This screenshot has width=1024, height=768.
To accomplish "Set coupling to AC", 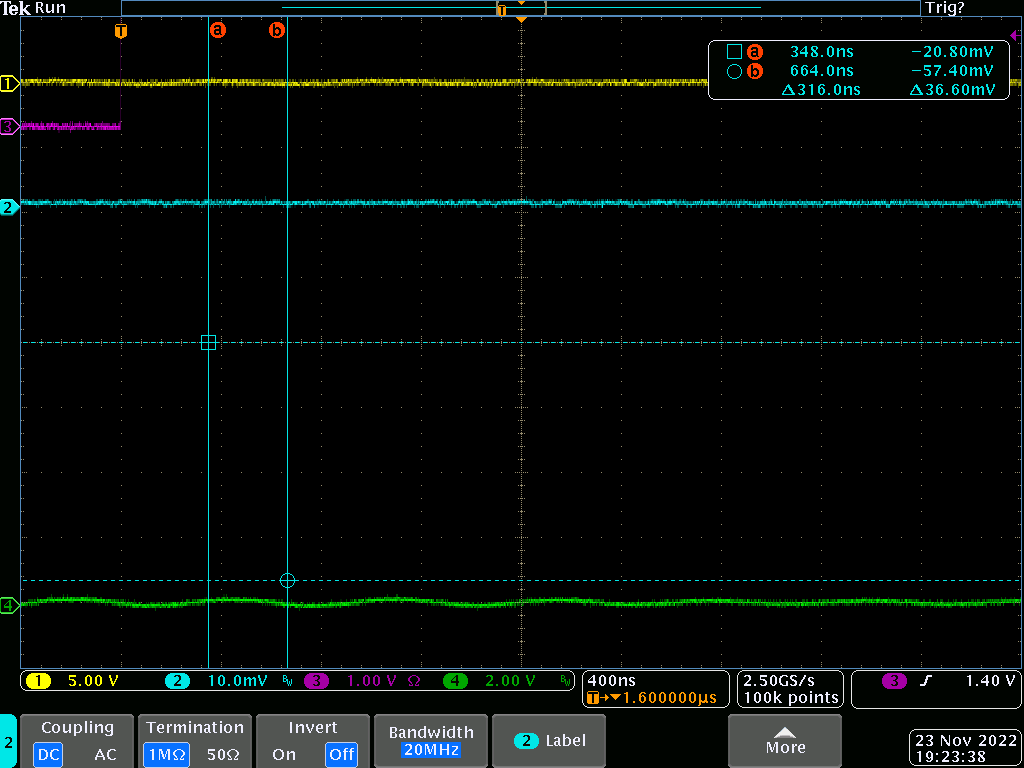I will tap(105, 754).
